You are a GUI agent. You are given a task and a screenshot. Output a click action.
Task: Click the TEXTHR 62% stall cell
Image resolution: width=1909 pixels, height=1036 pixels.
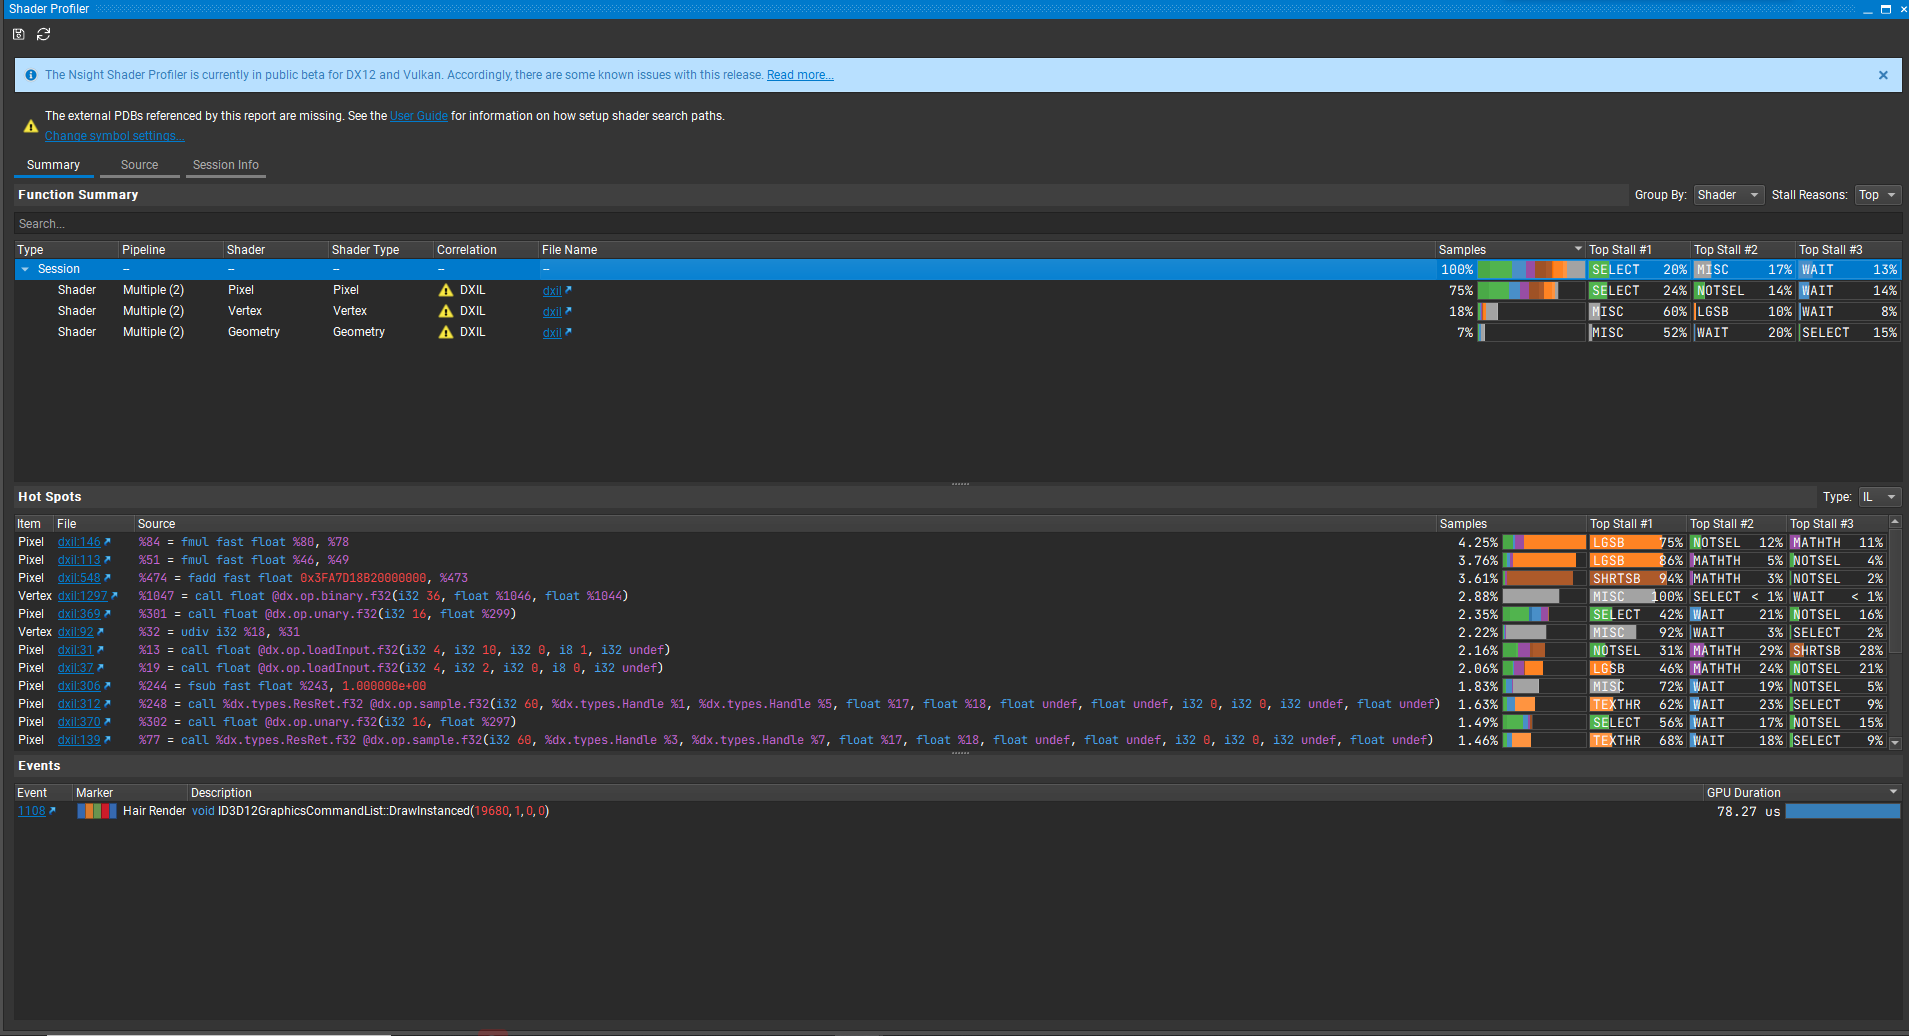coord(1637,704)
